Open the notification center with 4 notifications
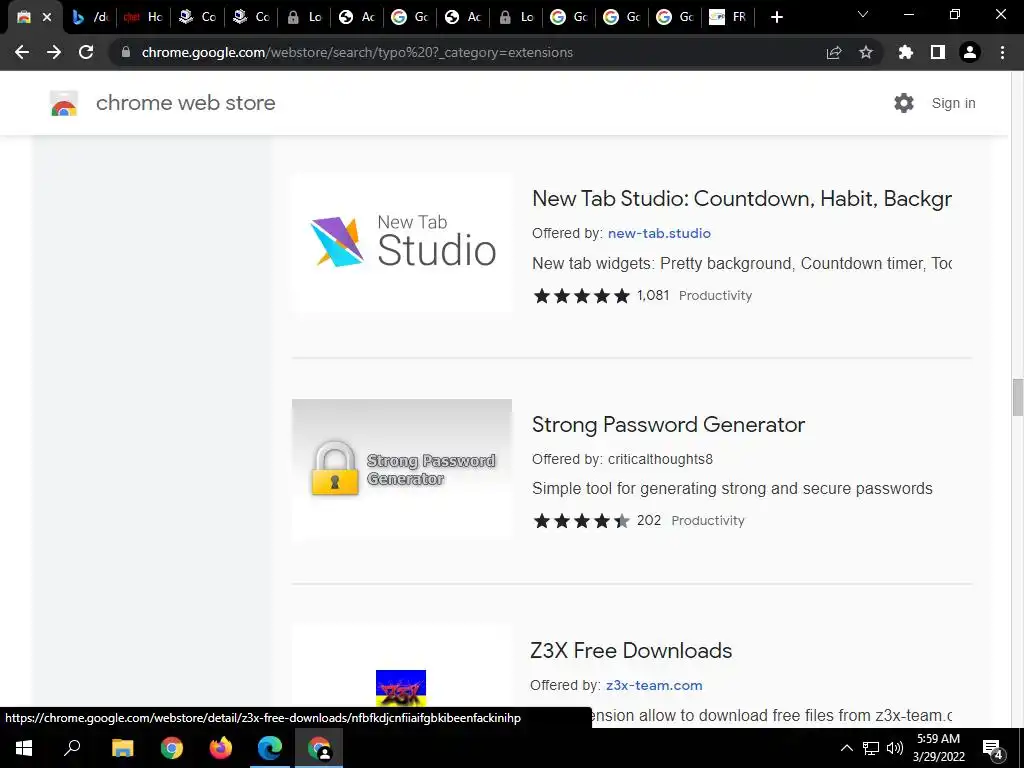The width and height of the screenshot is (1024, 768). click(992, 748)
